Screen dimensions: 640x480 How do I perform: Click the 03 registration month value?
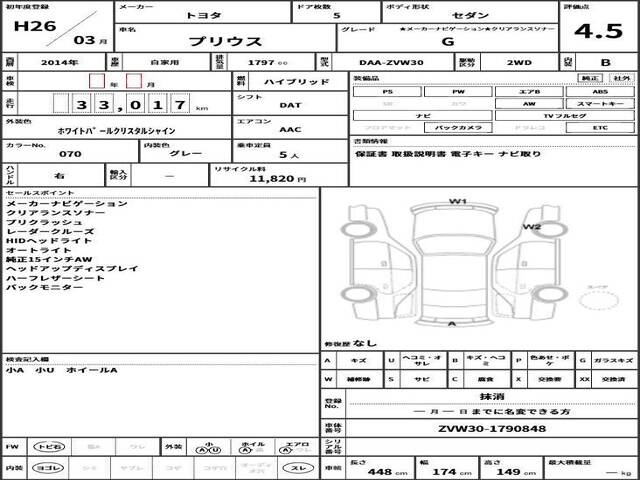(x=84, y=40)
